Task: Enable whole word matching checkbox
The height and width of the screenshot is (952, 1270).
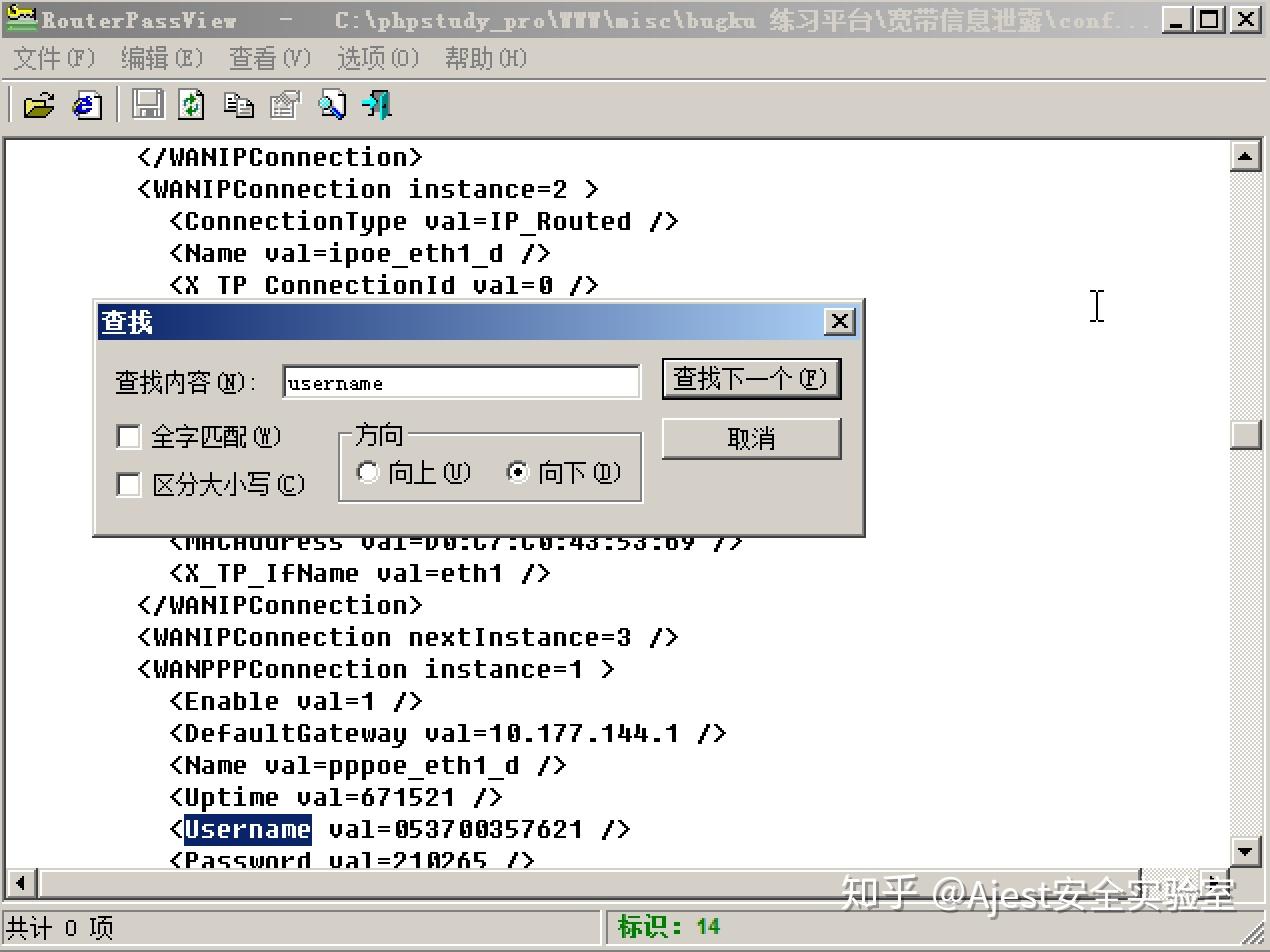Action: 128,436
